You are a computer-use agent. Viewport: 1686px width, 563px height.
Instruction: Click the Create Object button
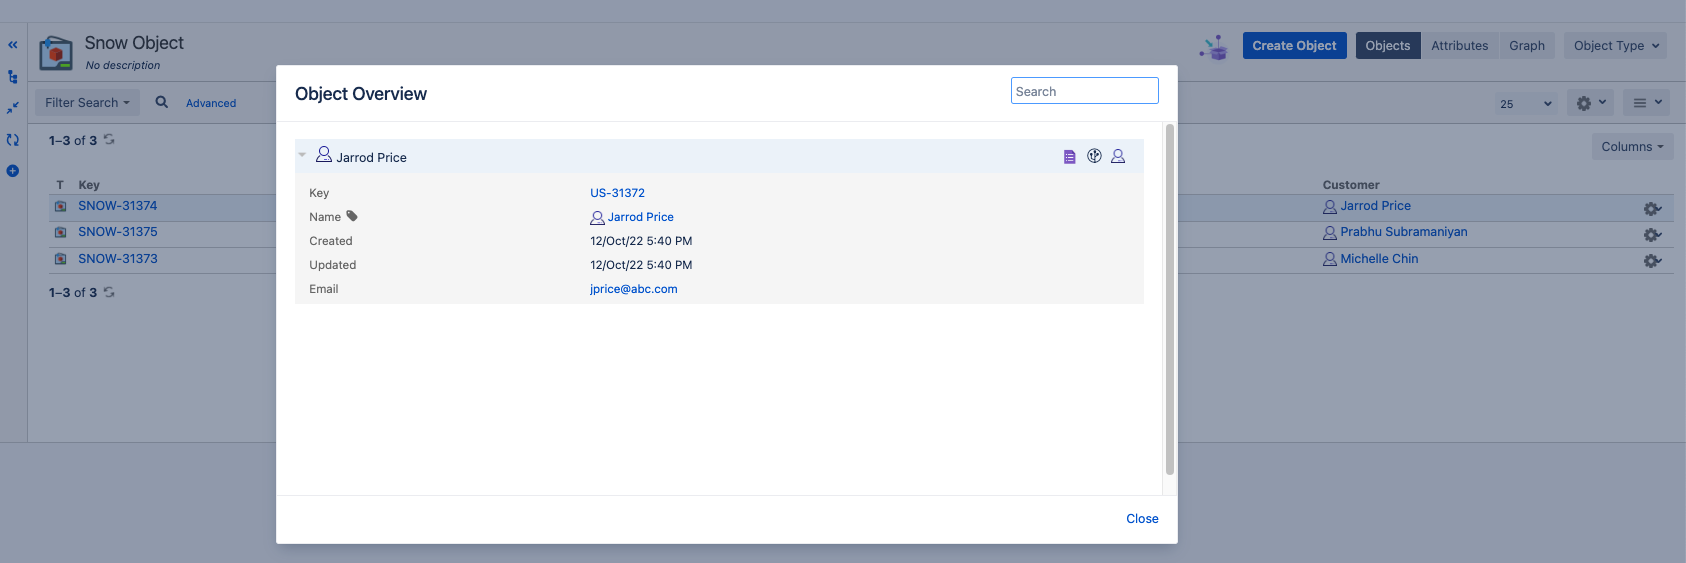pos(1294,46)
